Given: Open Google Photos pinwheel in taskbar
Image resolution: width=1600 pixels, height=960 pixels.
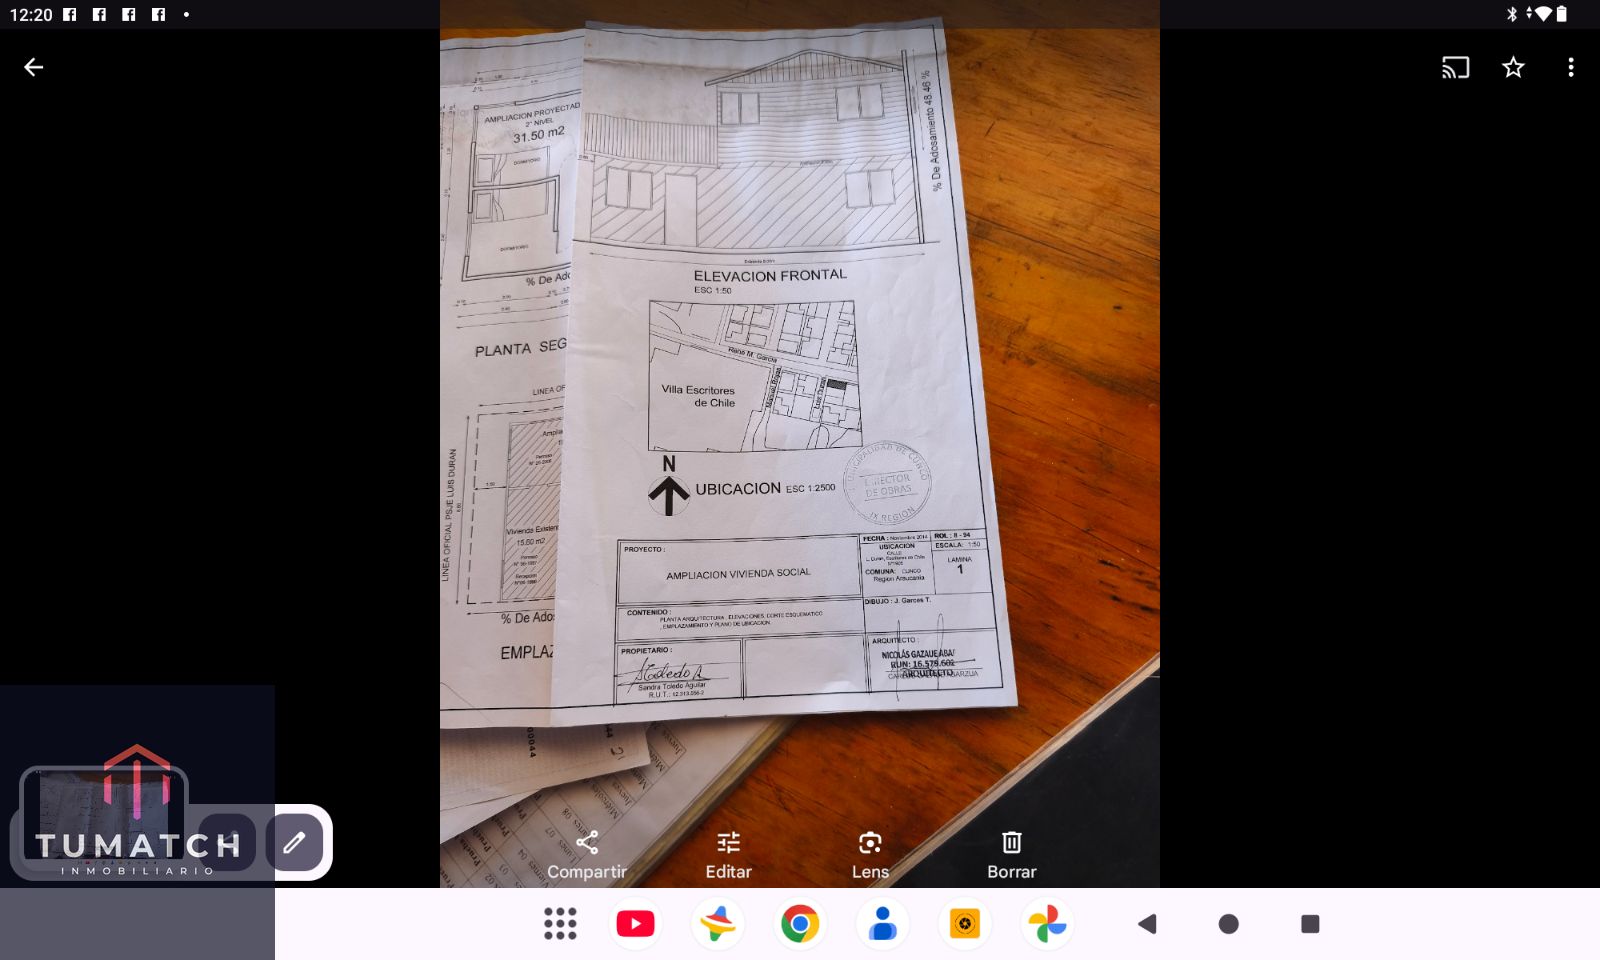Looking at the screenshot, I should tap(1047, 924).
